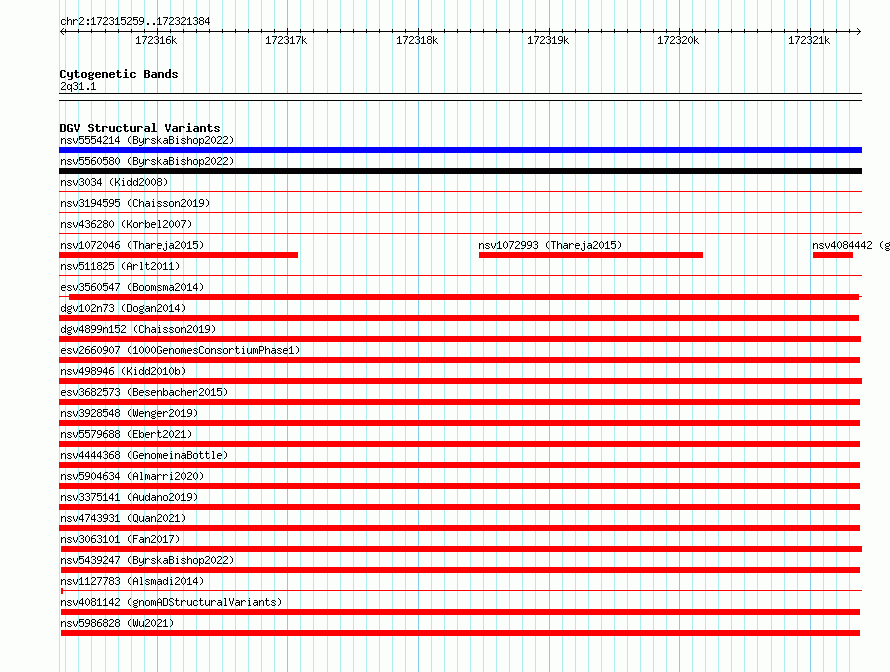Click the red nsv498946 variant bar
This screenshot has height=672, width=890.
point(460,381)
